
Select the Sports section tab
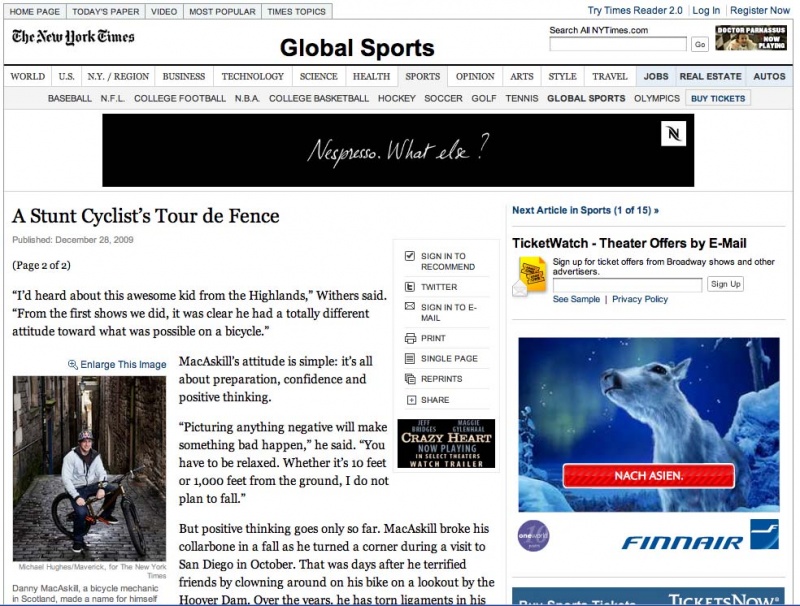click(422, 77)
